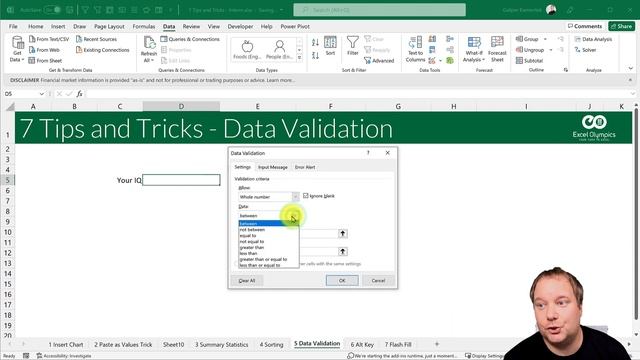Image resolution: width=640 pixels, height=360 pixels.
Task: Launch Text to Columns
Action: (x=416, y=49)
